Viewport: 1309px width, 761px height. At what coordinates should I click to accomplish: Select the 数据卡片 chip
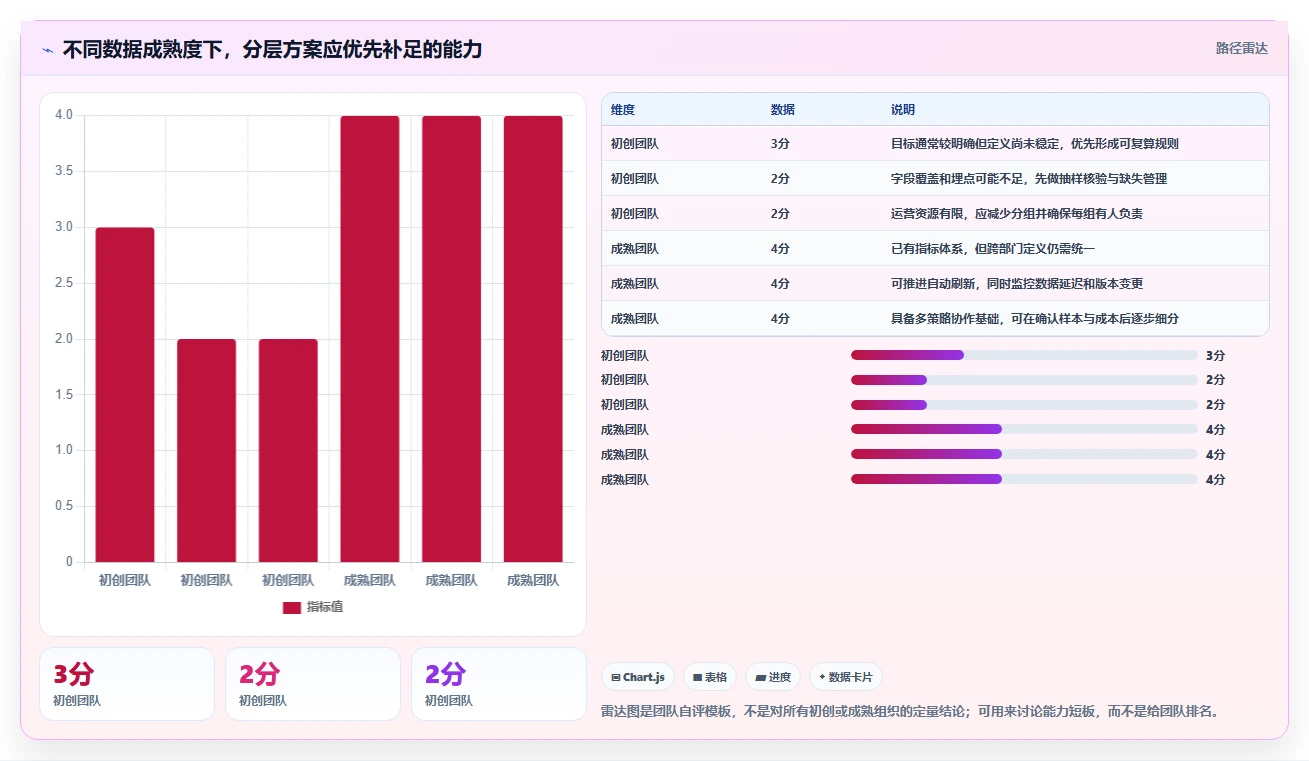pos(846,677)
